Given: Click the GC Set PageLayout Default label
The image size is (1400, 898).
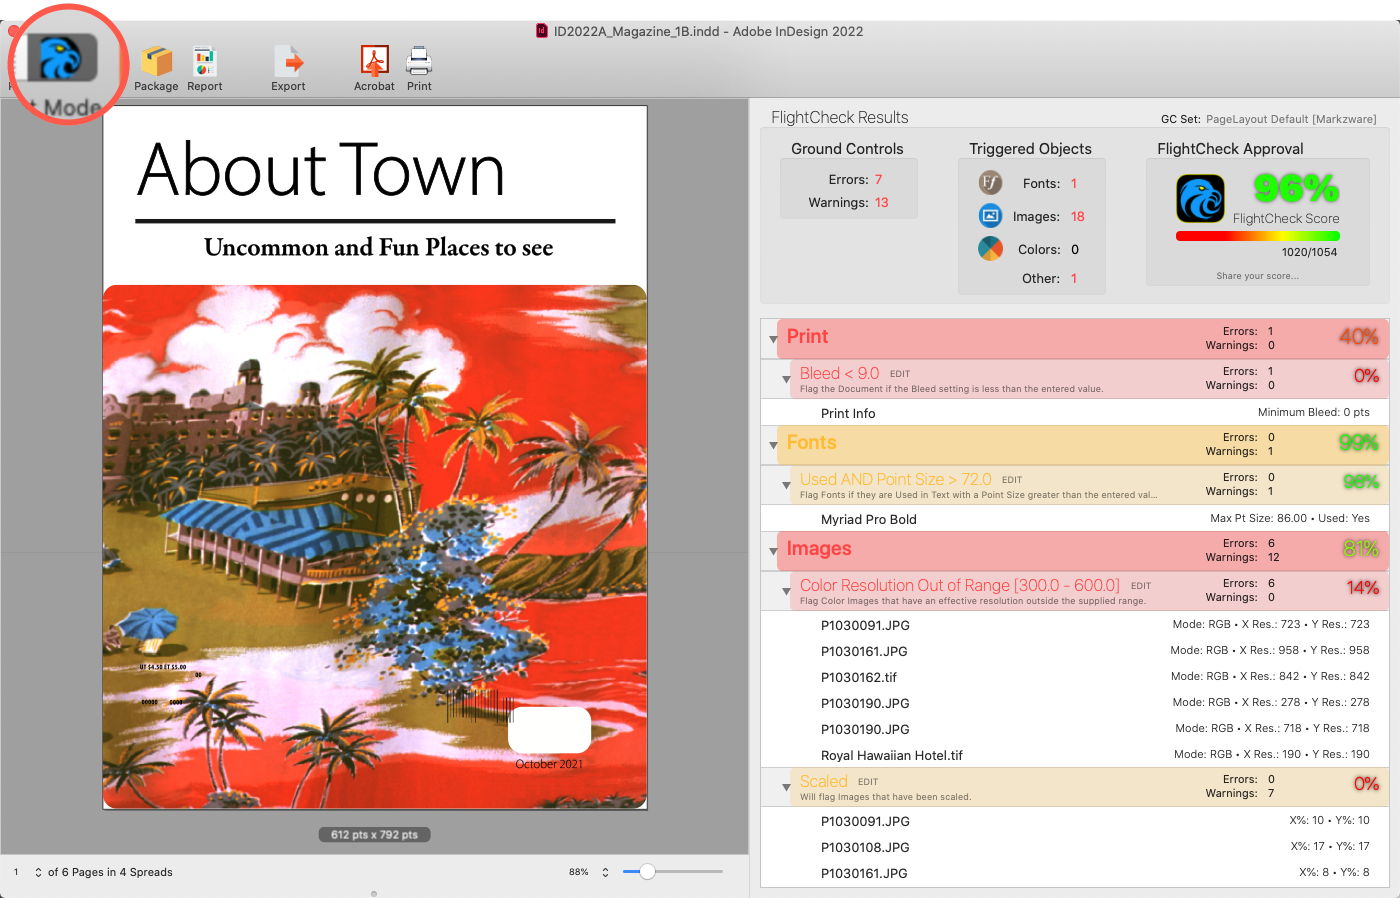Looking at the screenshot, I should coord(1291,119).
